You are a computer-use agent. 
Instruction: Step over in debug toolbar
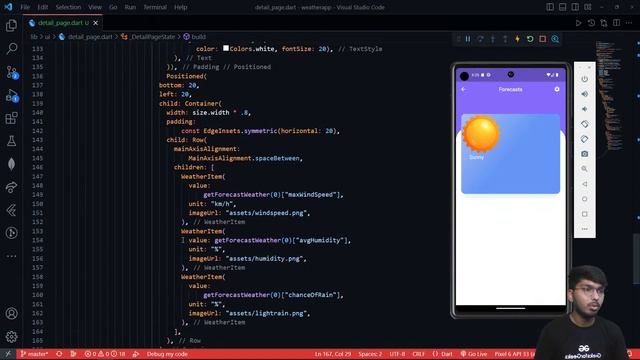pyautogui.click(x=480, y=39)
